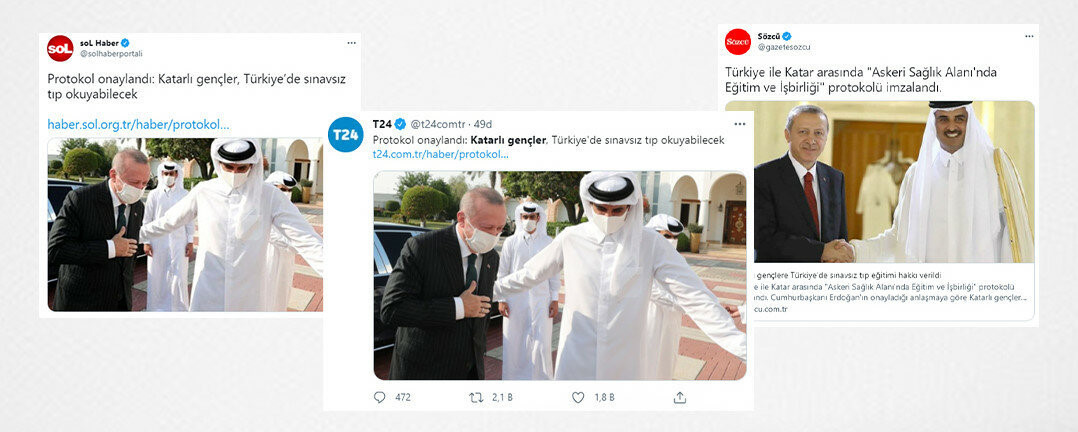Open haber.sol.org.tr article link
Viewport: 1078px width, 432px height.
(x=138, y=125)
